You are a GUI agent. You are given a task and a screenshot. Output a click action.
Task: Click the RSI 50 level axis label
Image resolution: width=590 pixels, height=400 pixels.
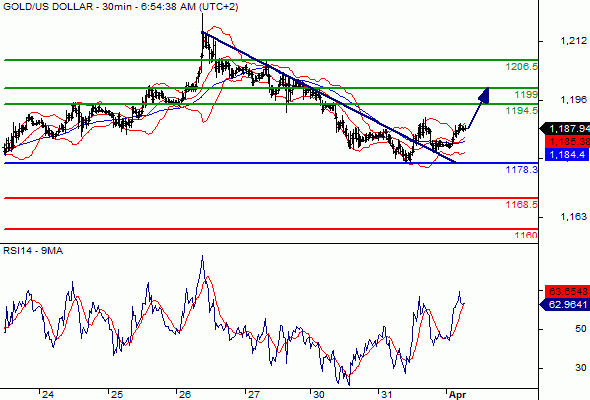tap(581, 329)
